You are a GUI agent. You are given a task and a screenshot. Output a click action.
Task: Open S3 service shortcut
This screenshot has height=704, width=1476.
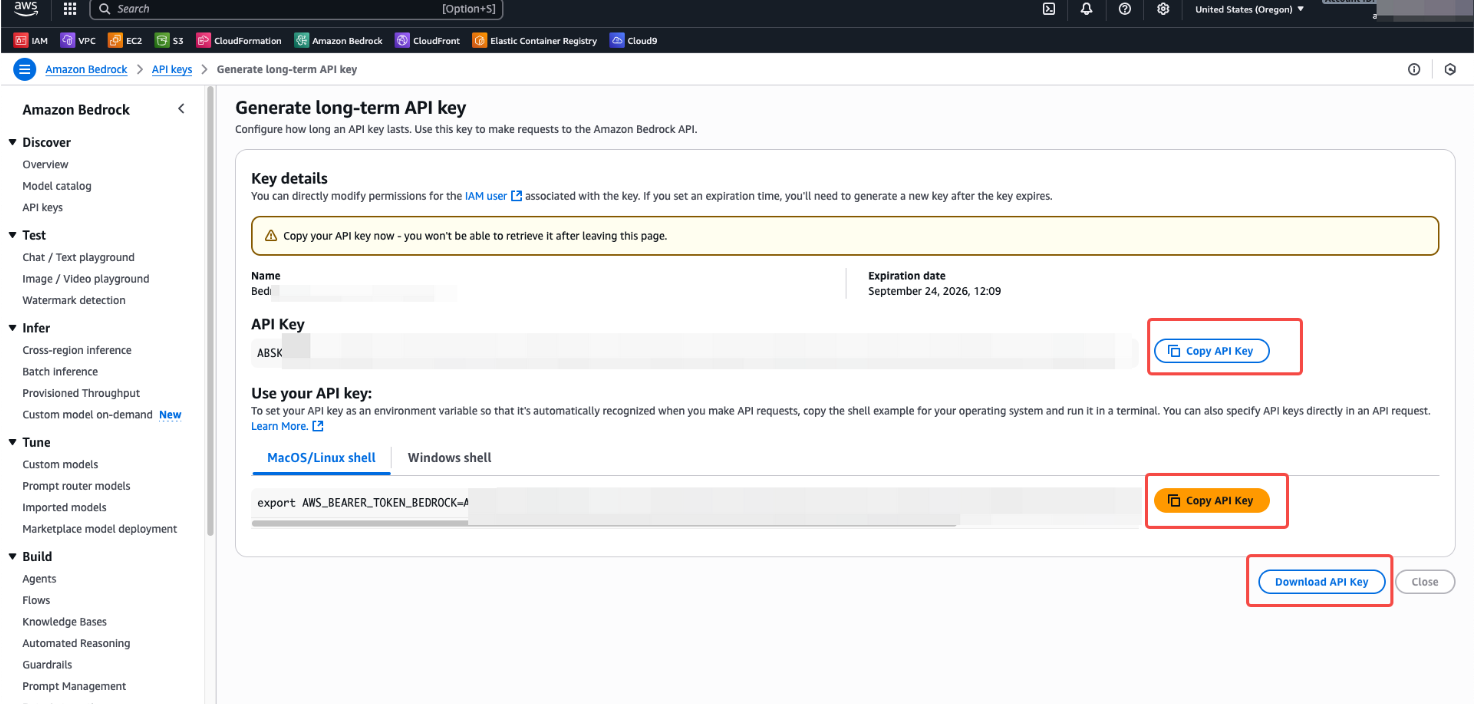(x=170, y=41)
